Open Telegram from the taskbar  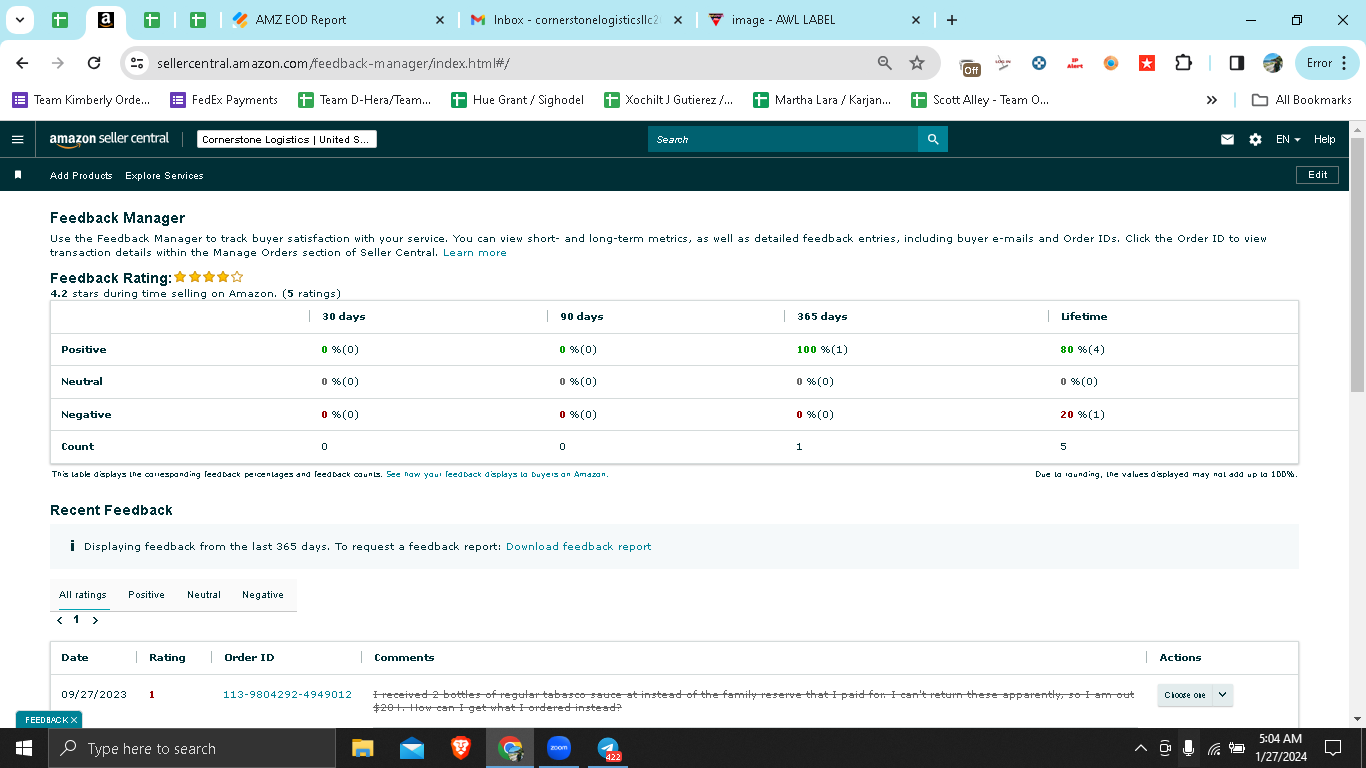tap(608, 748)
